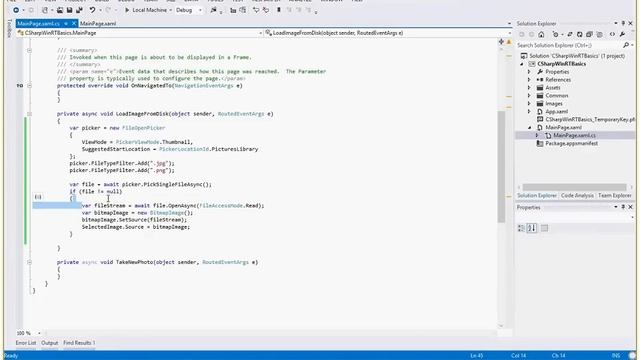Collapse the OnNavigatedTo method outline
Screen dimensions: 640x360
pyautogui.click(x=29, y=86)
